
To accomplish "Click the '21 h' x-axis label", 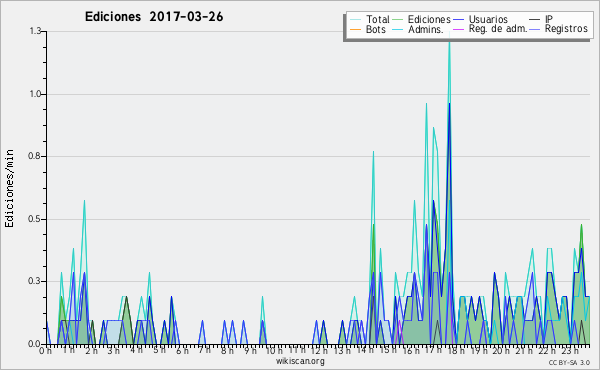I will click(x=525, y=351).
